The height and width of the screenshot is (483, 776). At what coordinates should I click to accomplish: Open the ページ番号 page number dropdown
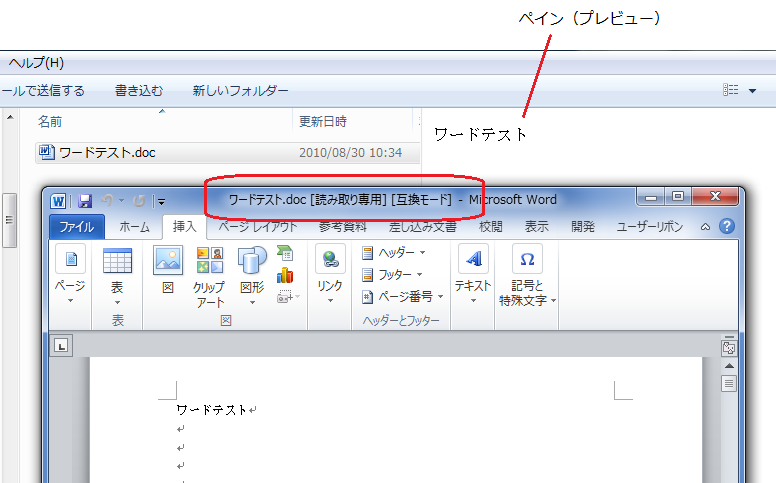click(x=402, y=296)
